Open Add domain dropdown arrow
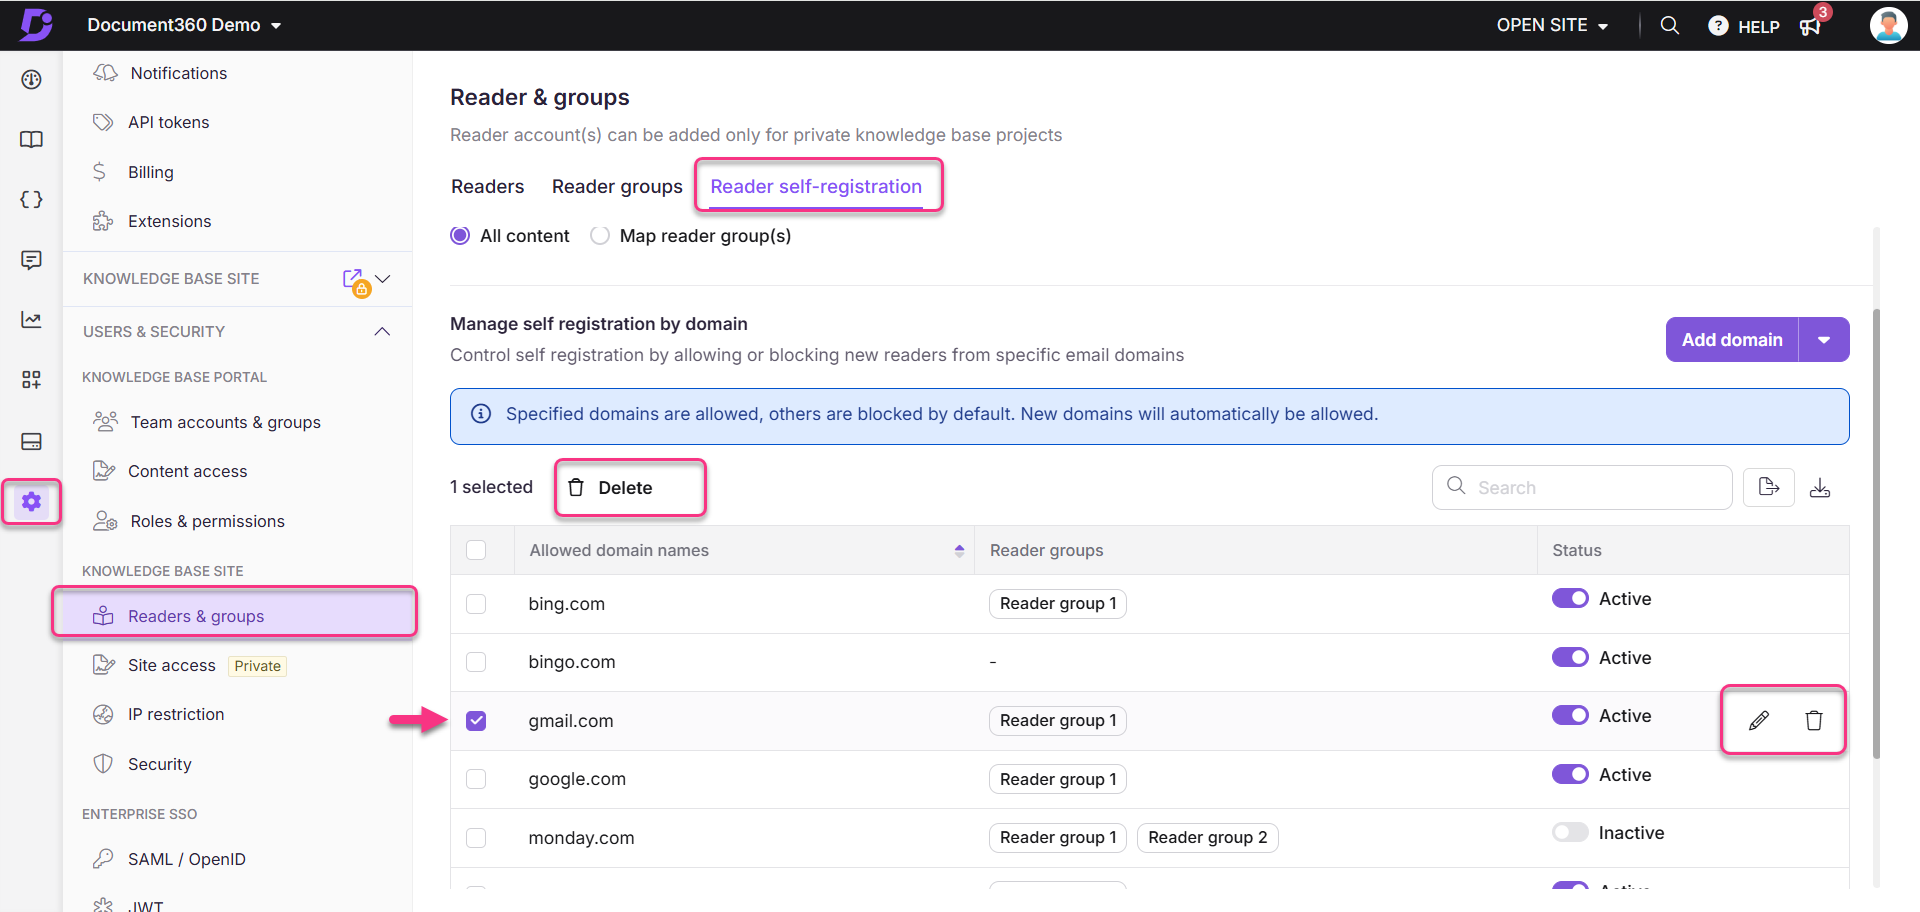 click(1824, 340)
